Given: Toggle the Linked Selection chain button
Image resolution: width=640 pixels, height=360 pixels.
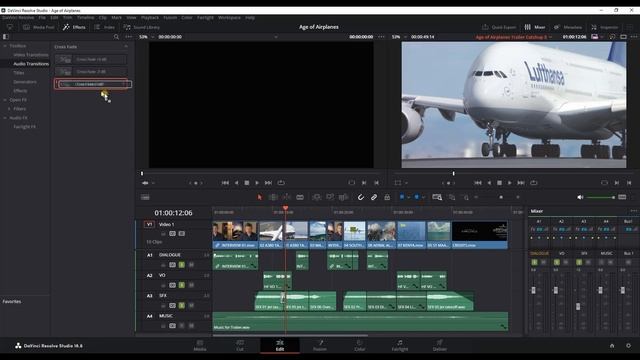Looking at the screenshot, I should [374, 197].
